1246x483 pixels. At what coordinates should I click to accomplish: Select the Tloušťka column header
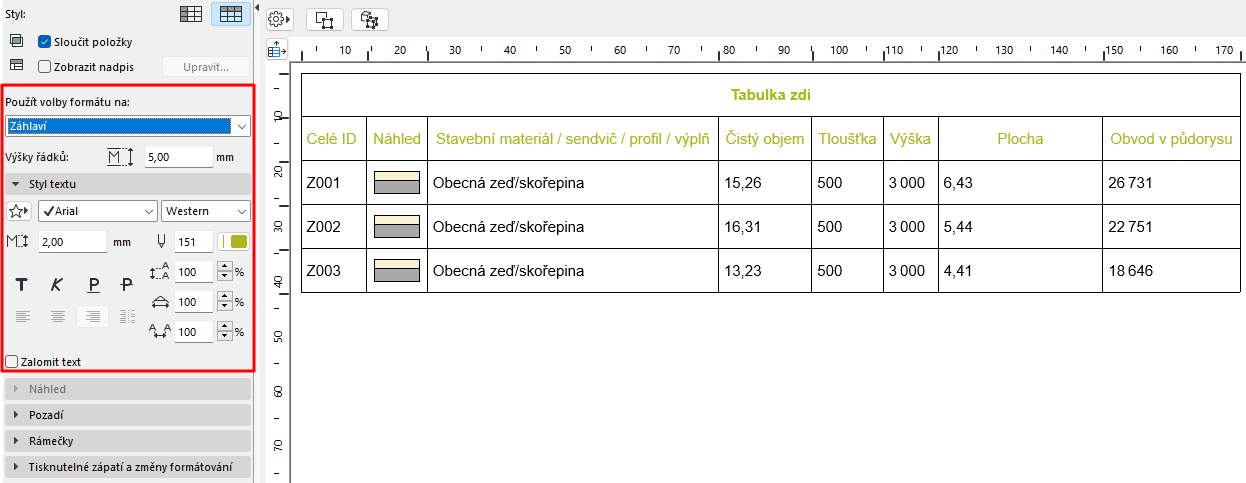click(x=847, y=139)
